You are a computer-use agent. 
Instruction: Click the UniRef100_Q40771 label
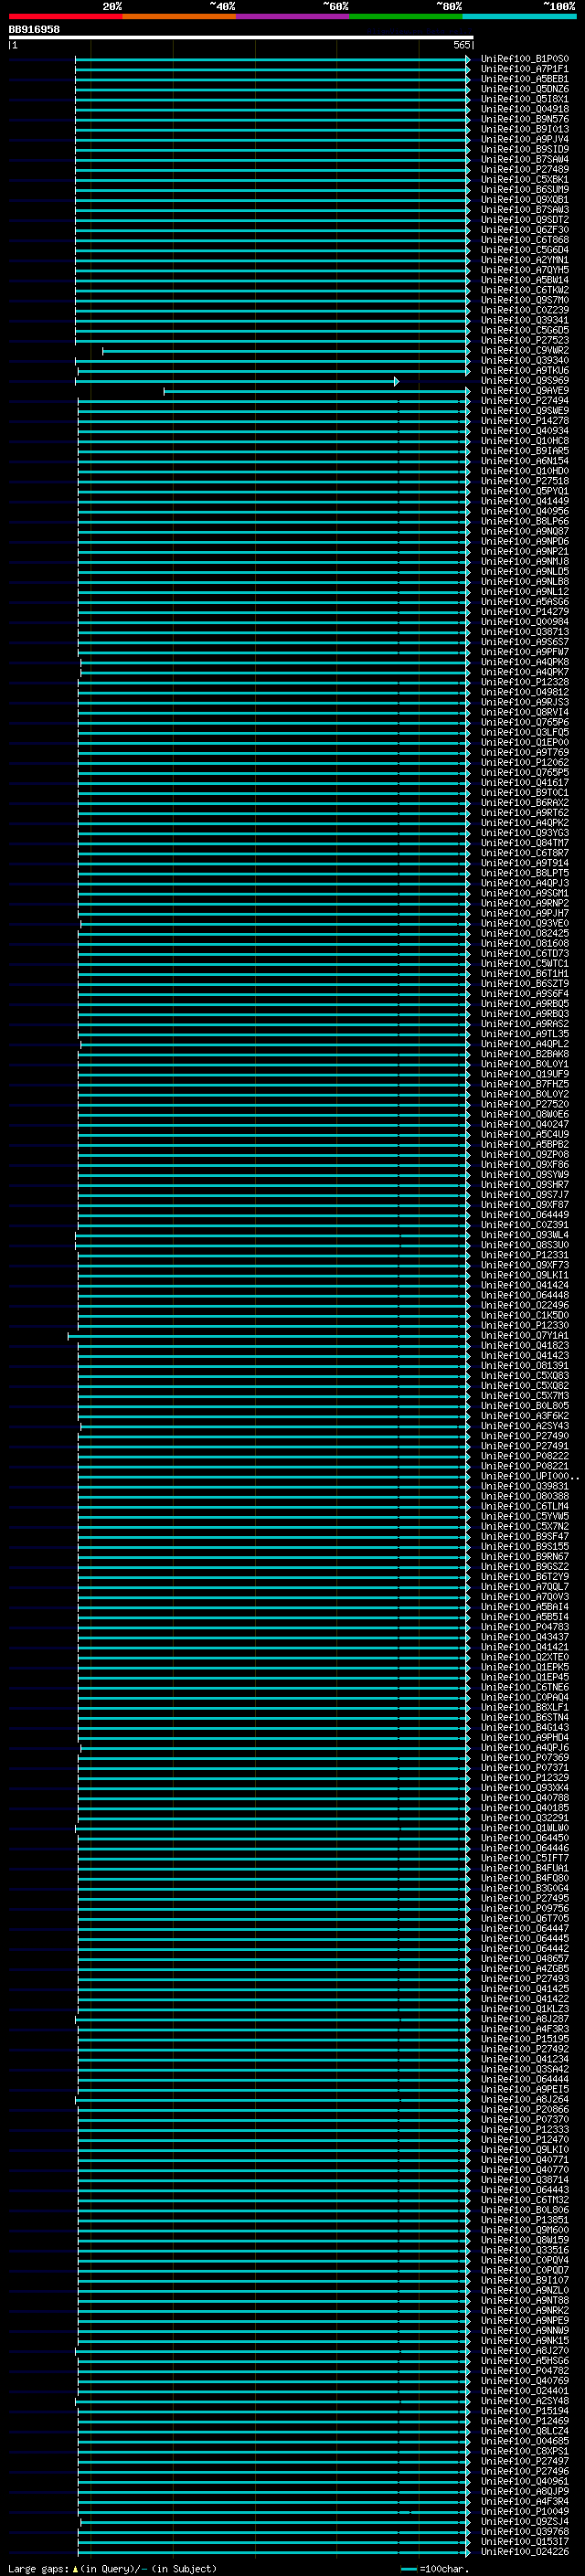click(525, 2160)
